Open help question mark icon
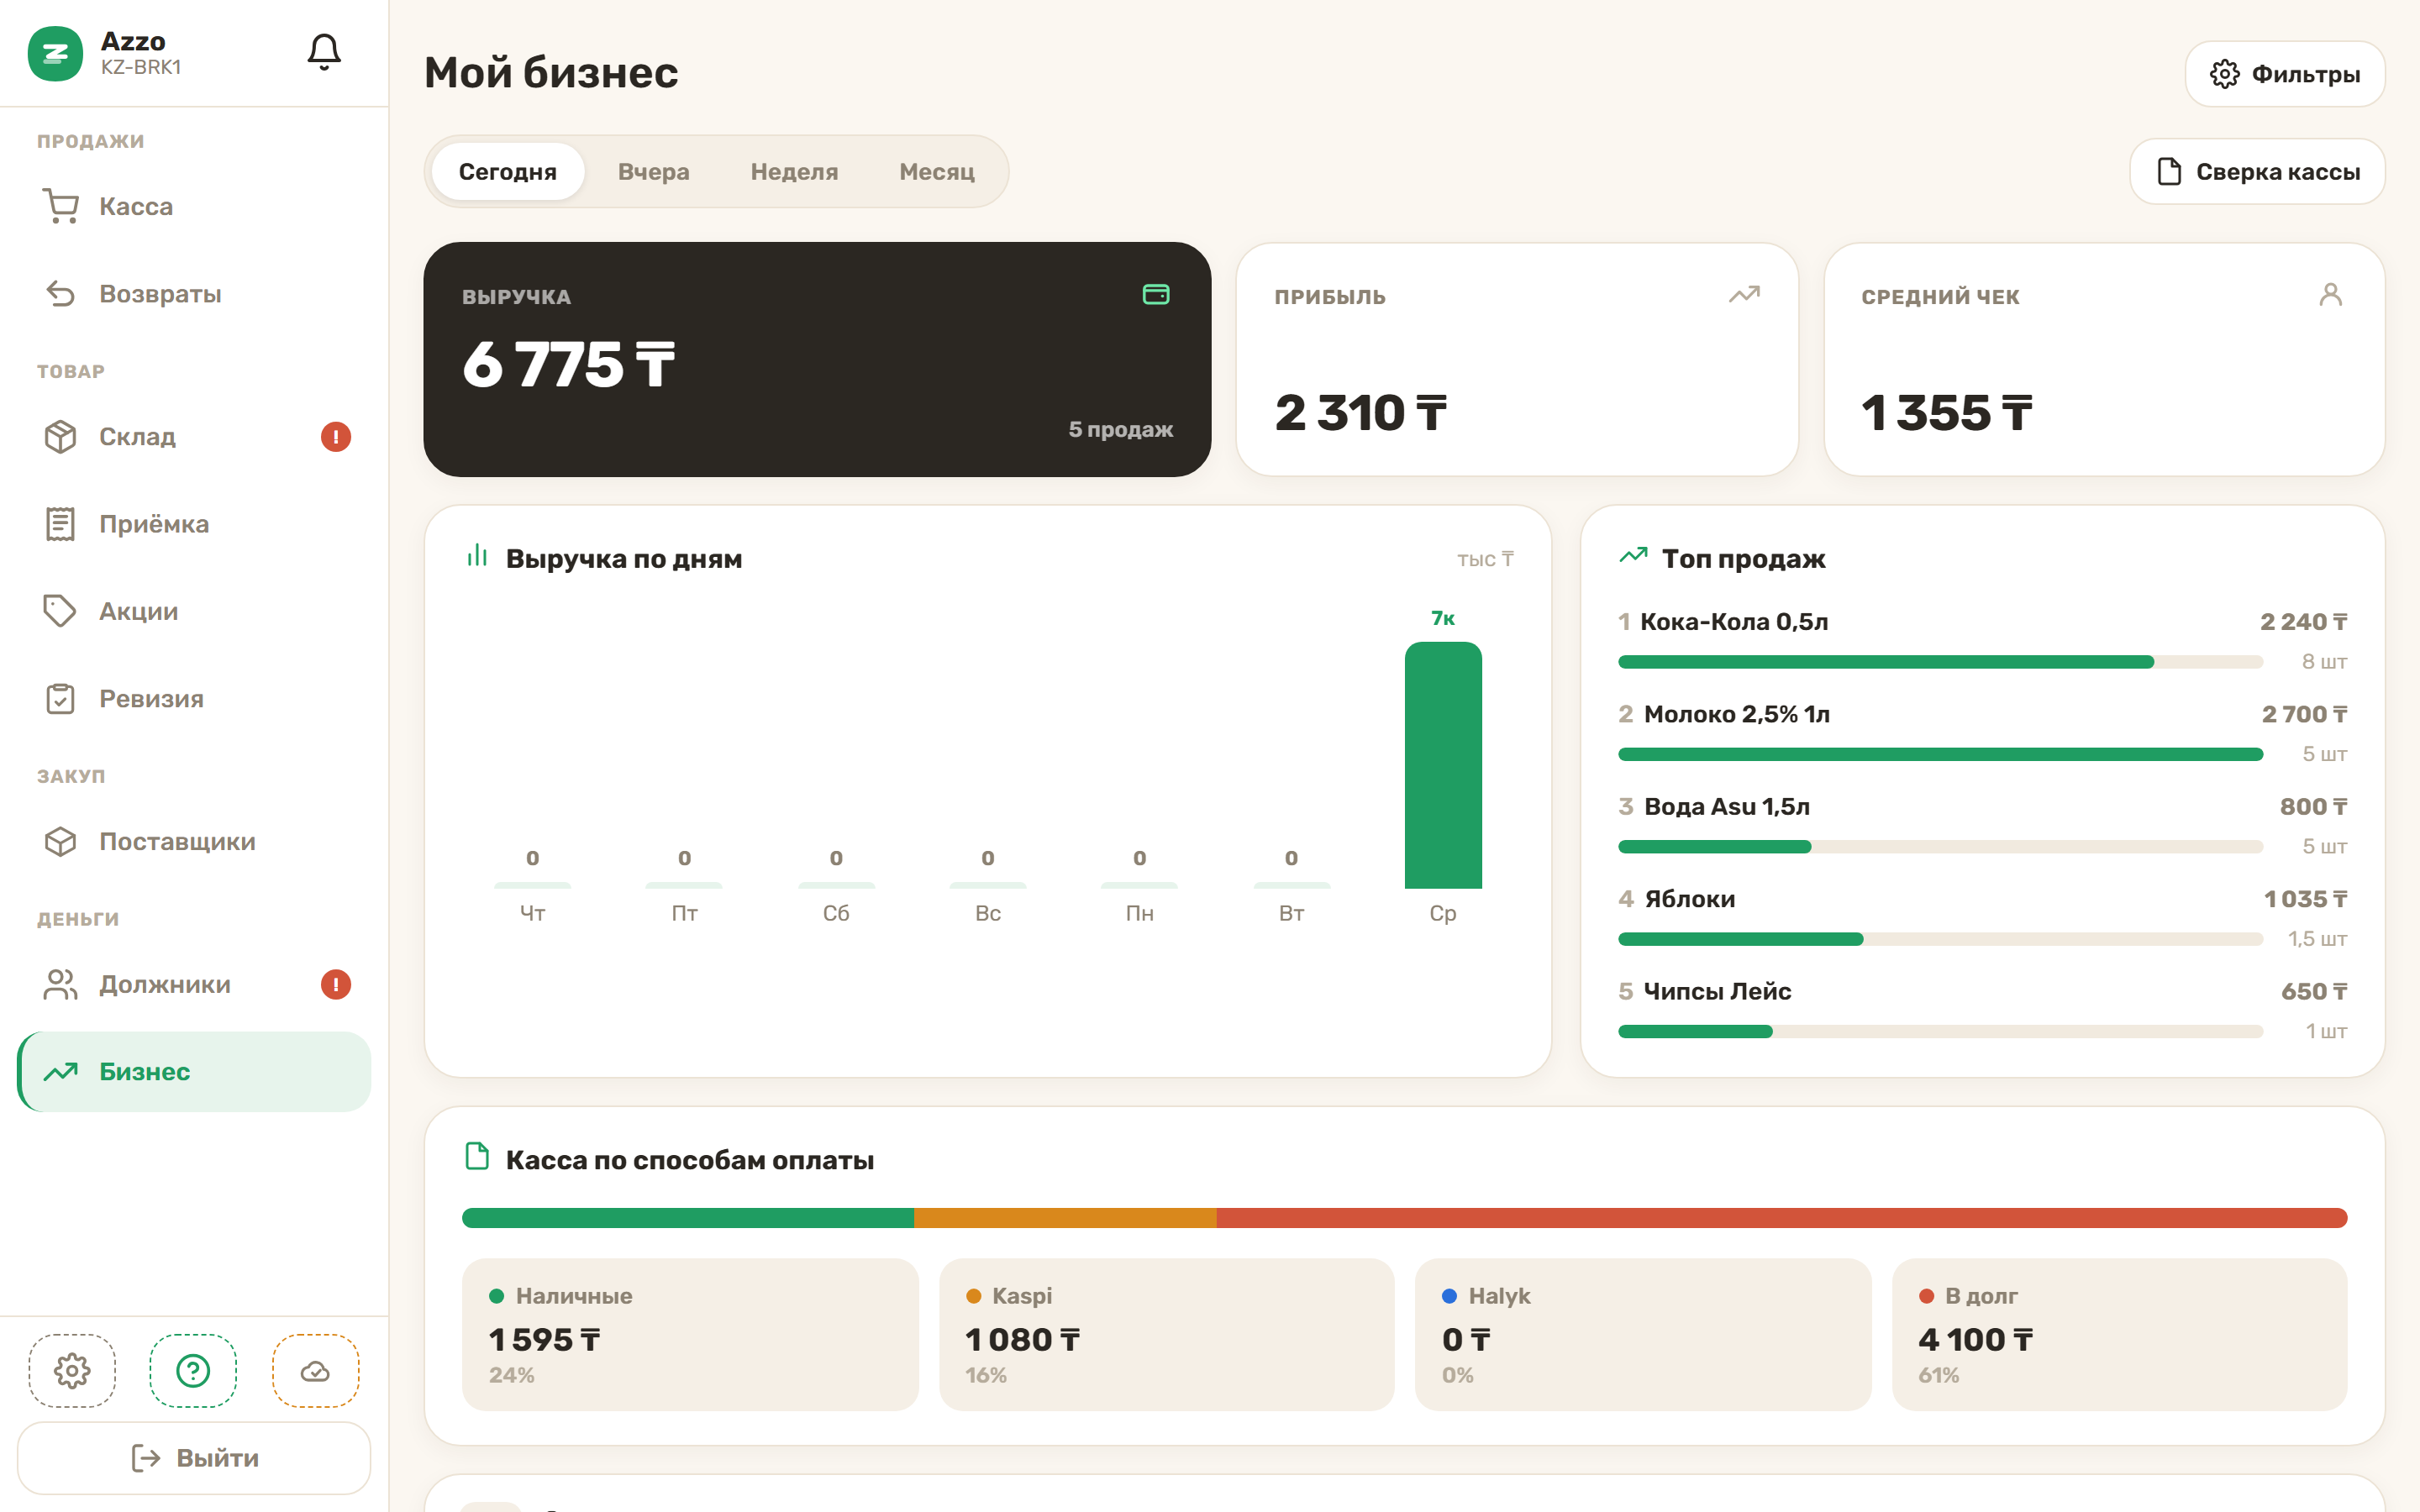The image size is (2420, 1512). pyautogui.click(x=193, y=1370)
